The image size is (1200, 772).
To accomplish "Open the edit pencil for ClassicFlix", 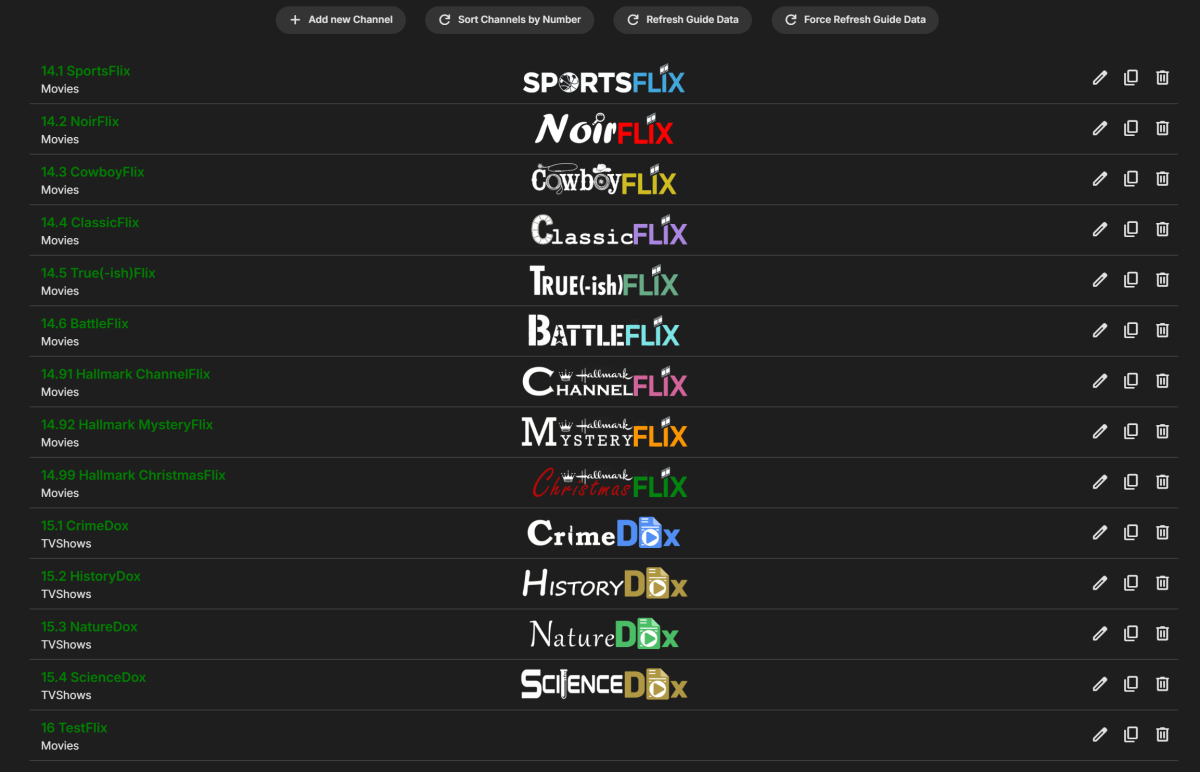I will [1100, 229].
